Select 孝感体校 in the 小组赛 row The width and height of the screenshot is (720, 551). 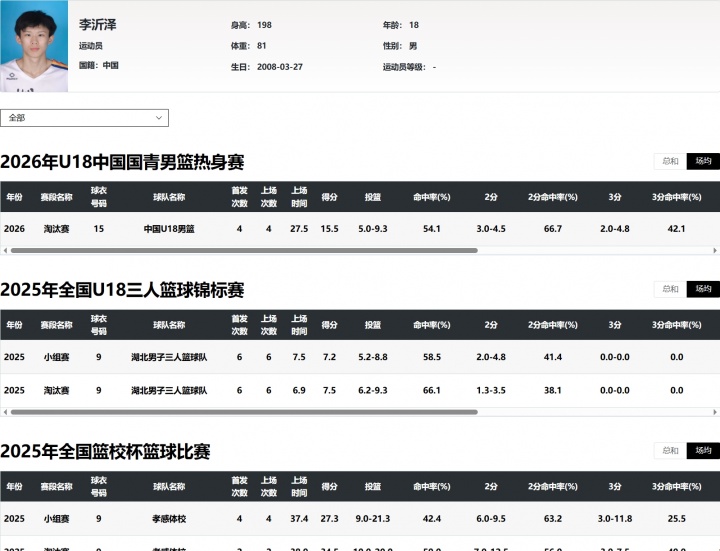[x=169, y=519]
